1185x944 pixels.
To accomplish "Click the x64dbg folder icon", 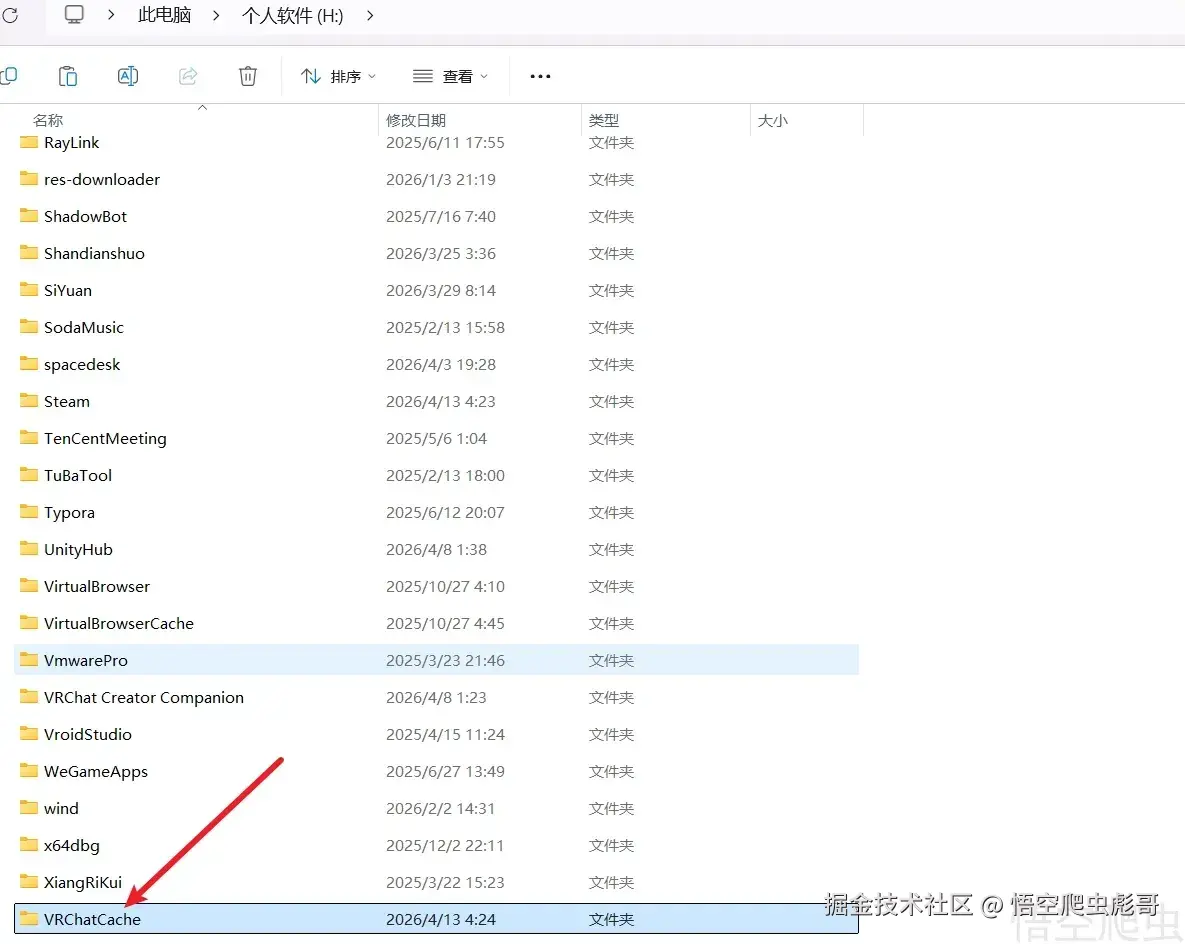I will 29,844.
